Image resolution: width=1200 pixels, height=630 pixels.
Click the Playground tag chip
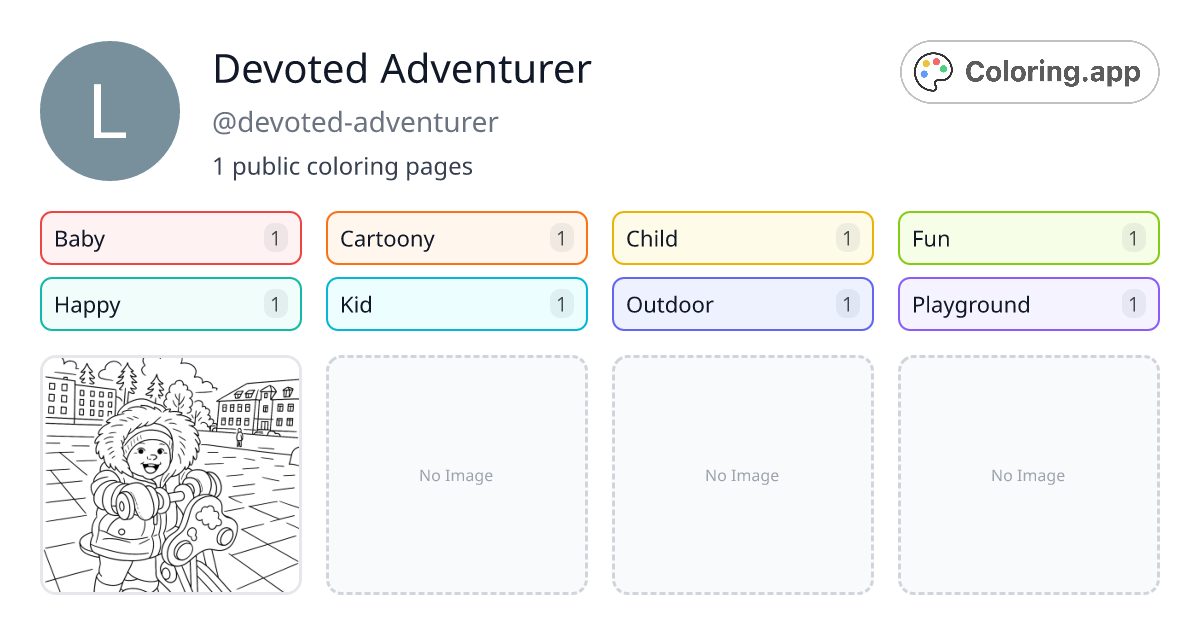[1028, 304]
